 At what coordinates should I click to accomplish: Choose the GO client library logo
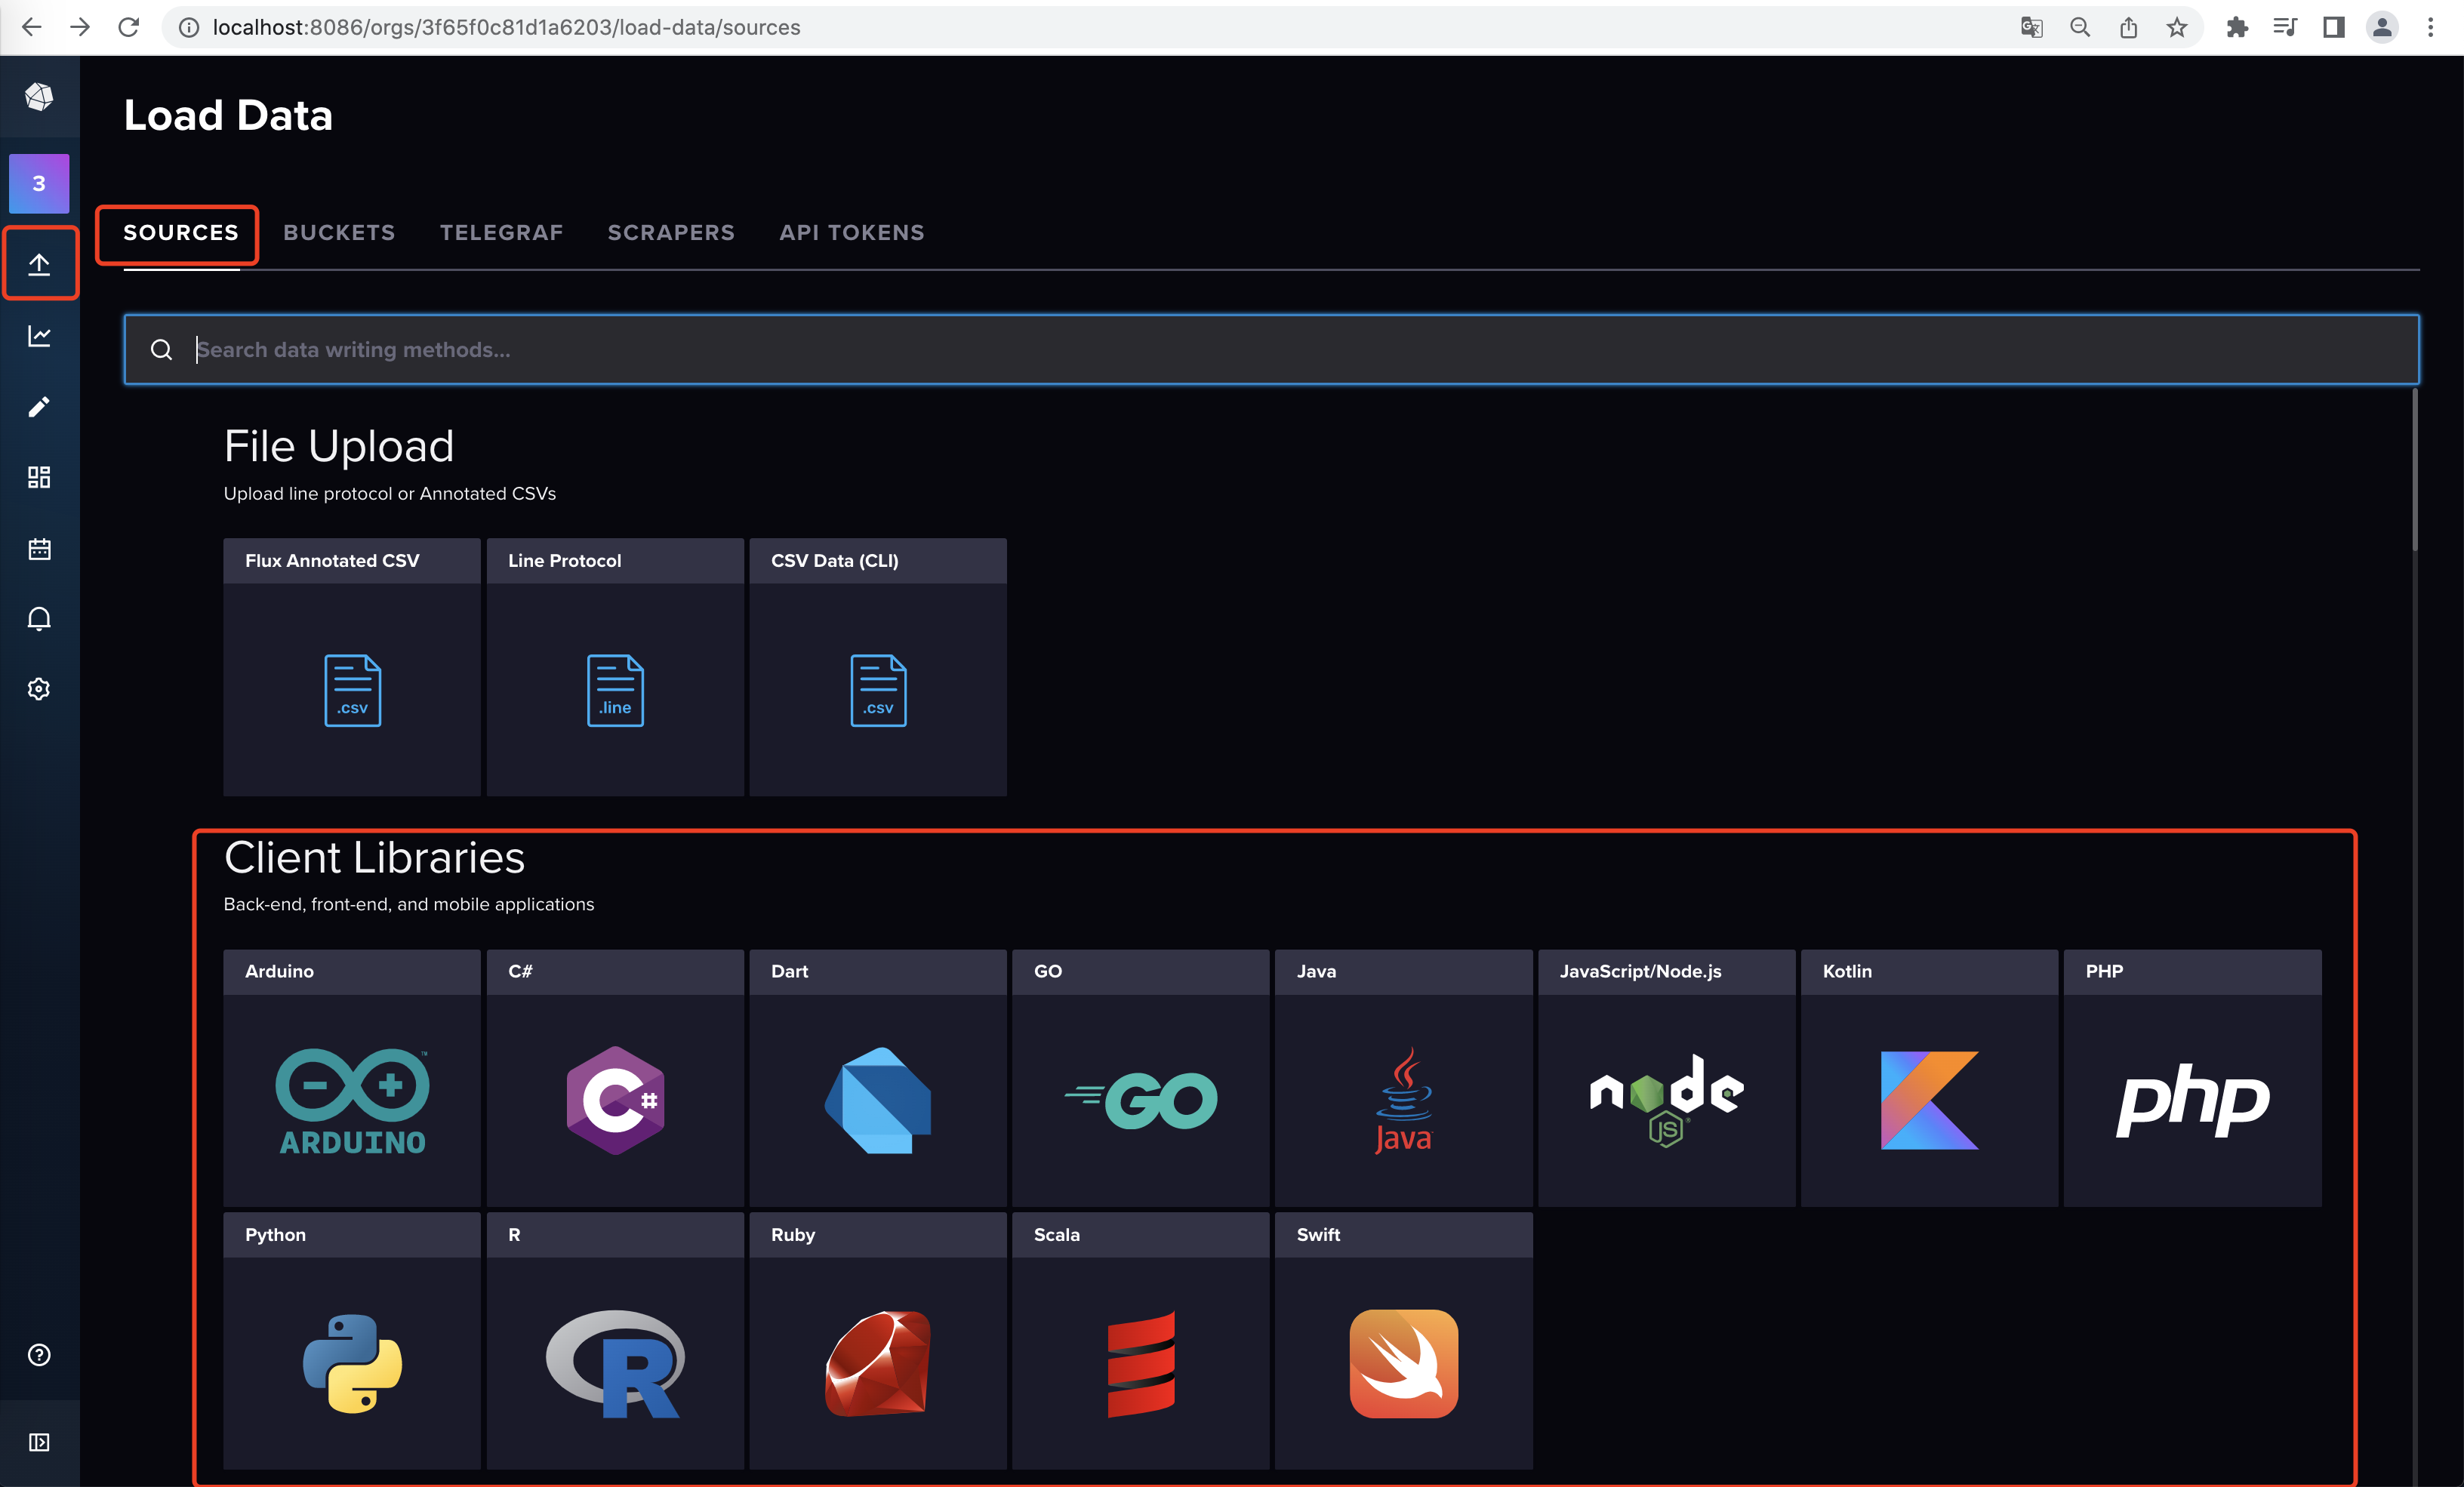point(1141,1101)
